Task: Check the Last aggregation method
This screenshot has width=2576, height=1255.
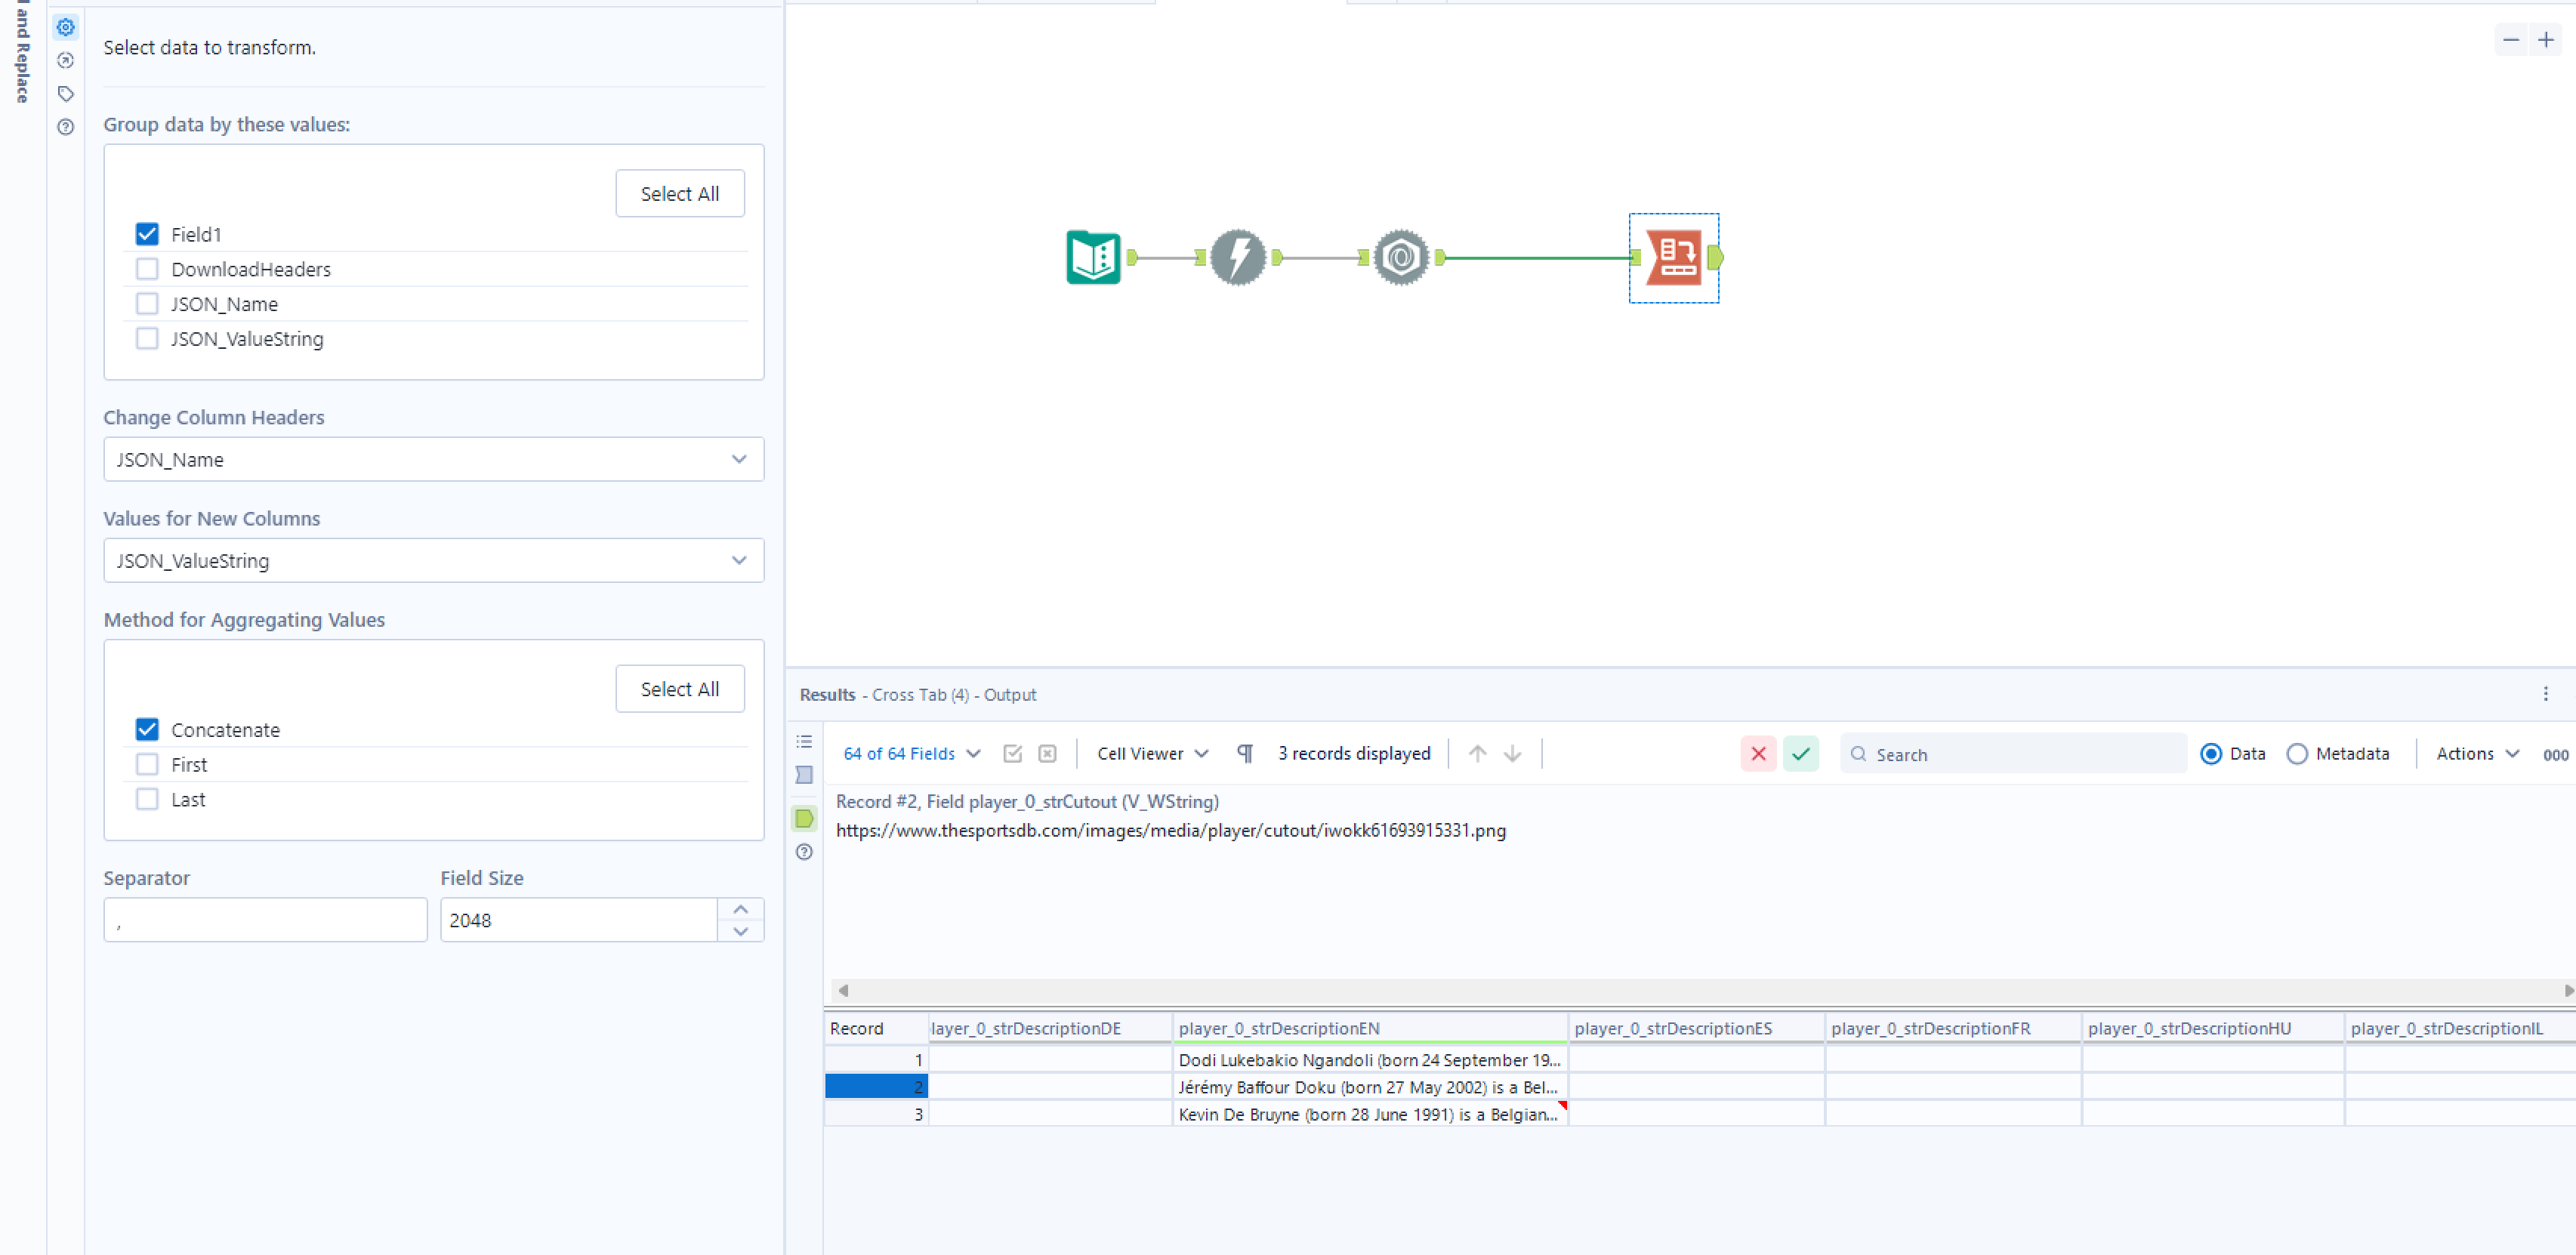Action: tap(147, 800)
